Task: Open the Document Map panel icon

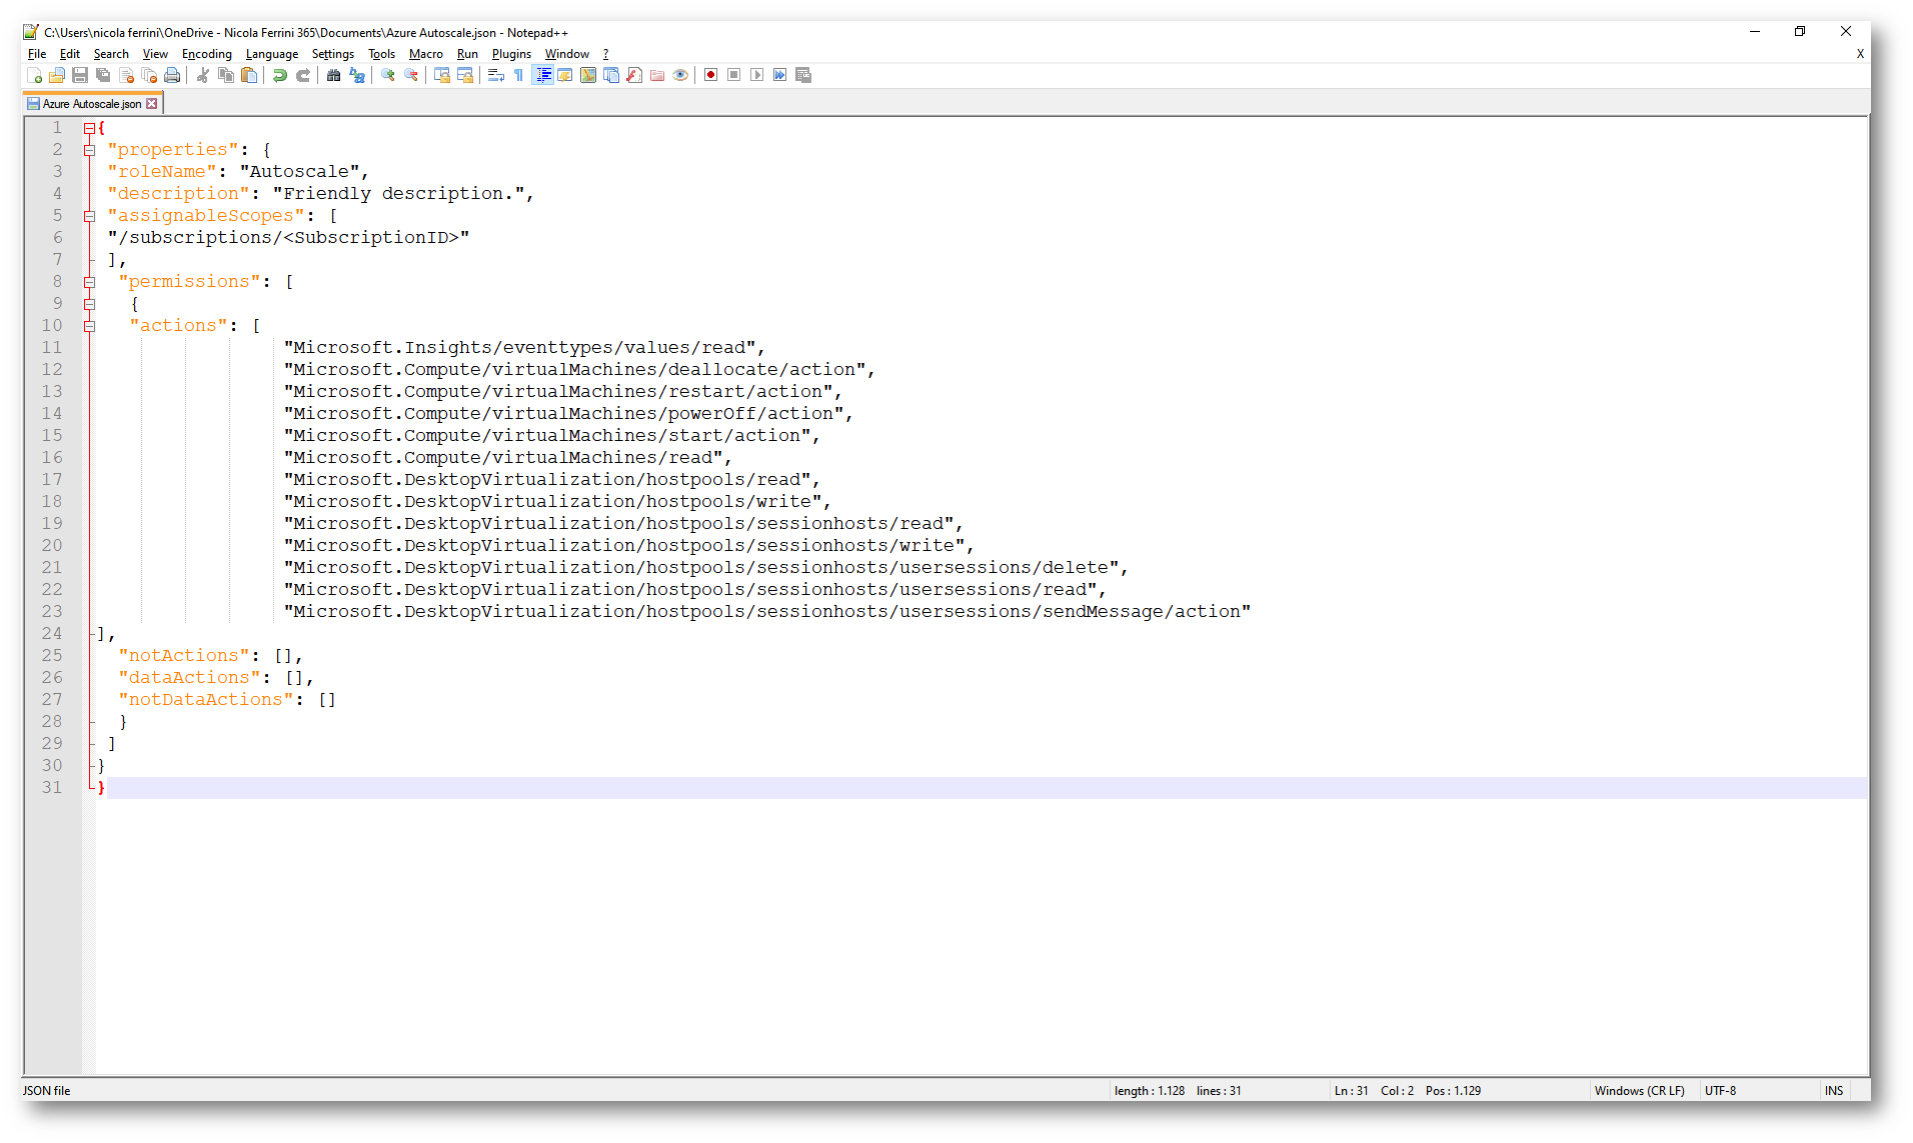Action: click(588, 75)
